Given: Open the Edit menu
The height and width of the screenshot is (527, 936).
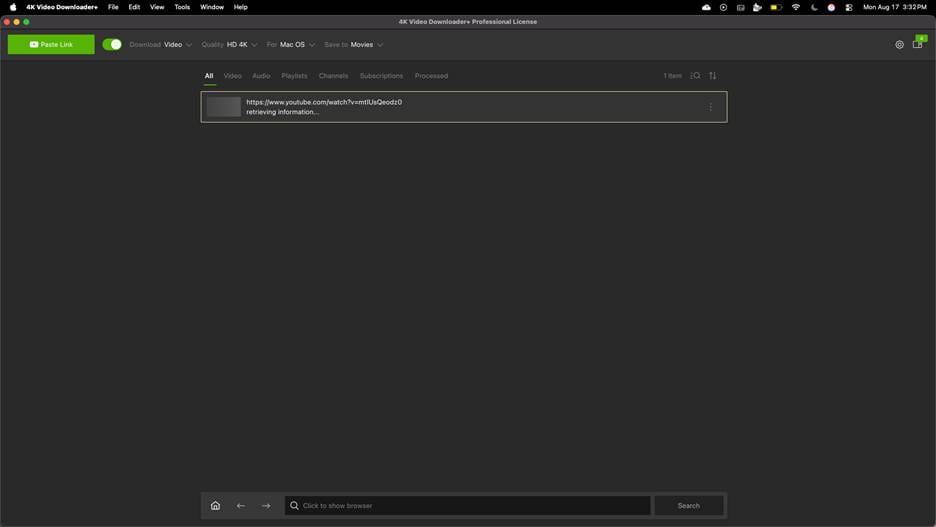Looking at the screenshot, I should 134,7.
